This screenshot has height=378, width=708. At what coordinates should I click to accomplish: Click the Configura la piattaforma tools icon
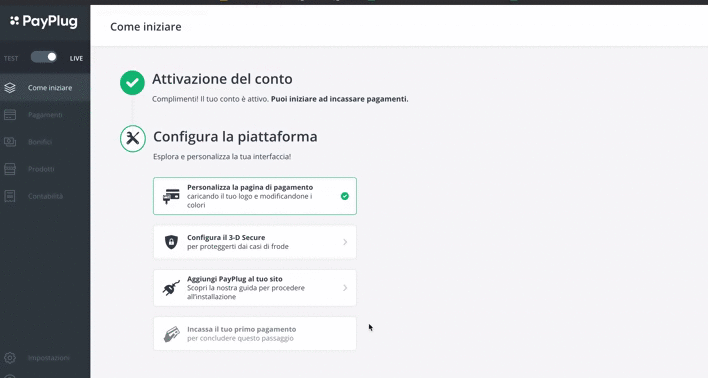(x=133, y=138)
